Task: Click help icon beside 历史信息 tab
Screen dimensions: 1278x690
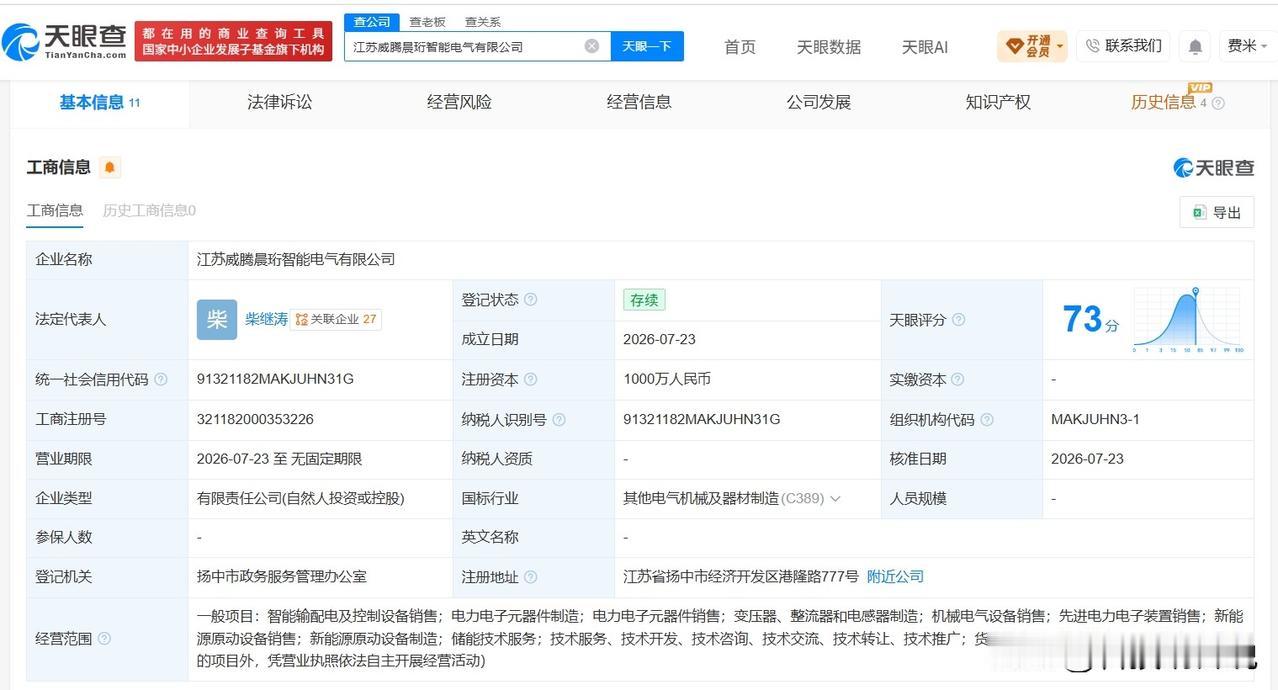Action: pyautogui.click(x=1218, y=103)
